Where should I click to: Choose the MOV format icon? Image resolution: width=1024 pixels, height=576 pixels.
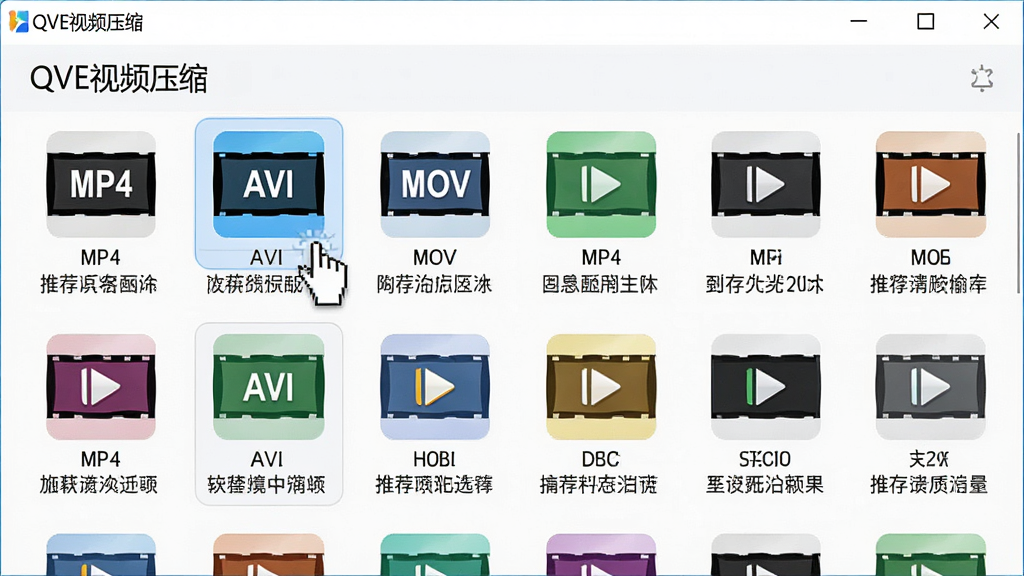click(435, 184)
